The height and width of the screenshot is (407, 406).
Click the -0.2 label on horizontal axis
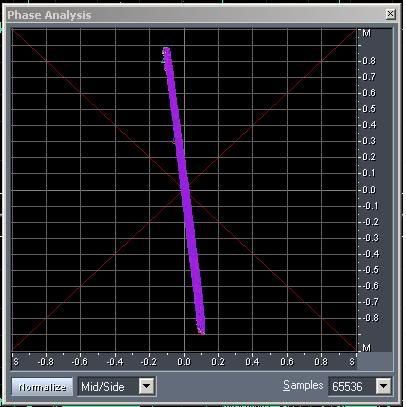(149, 362)
